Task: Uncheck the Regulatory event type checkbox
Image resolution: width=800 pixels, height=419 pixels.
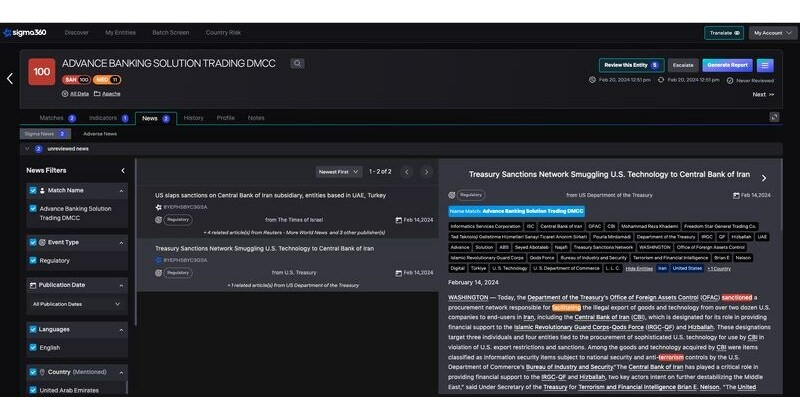Action: tap(33, 261)
